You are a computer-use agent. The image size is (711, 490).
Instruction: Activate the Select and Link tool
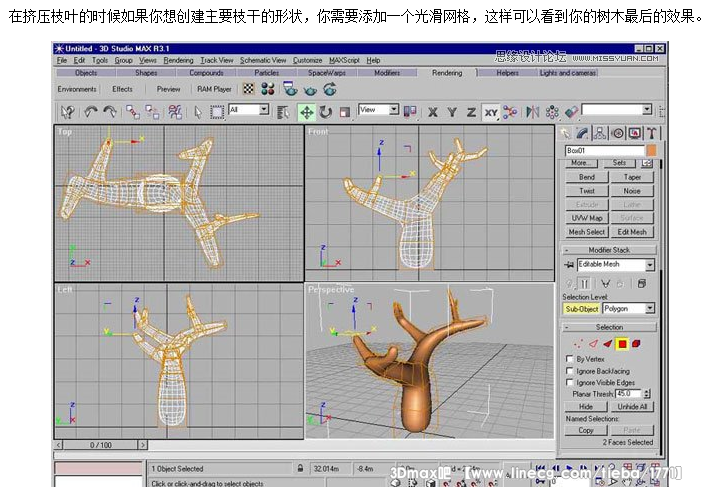pos(133,112)
